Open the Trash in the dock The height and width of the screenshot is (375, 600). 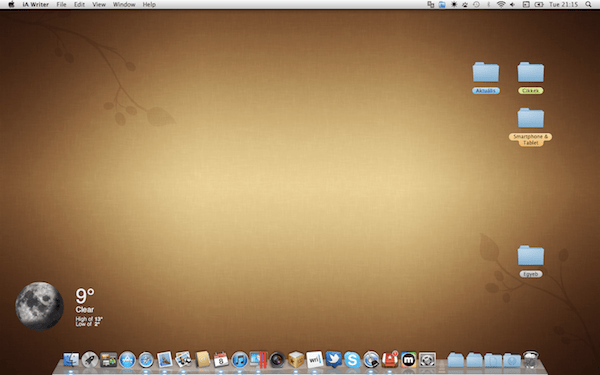coord(530,360)
